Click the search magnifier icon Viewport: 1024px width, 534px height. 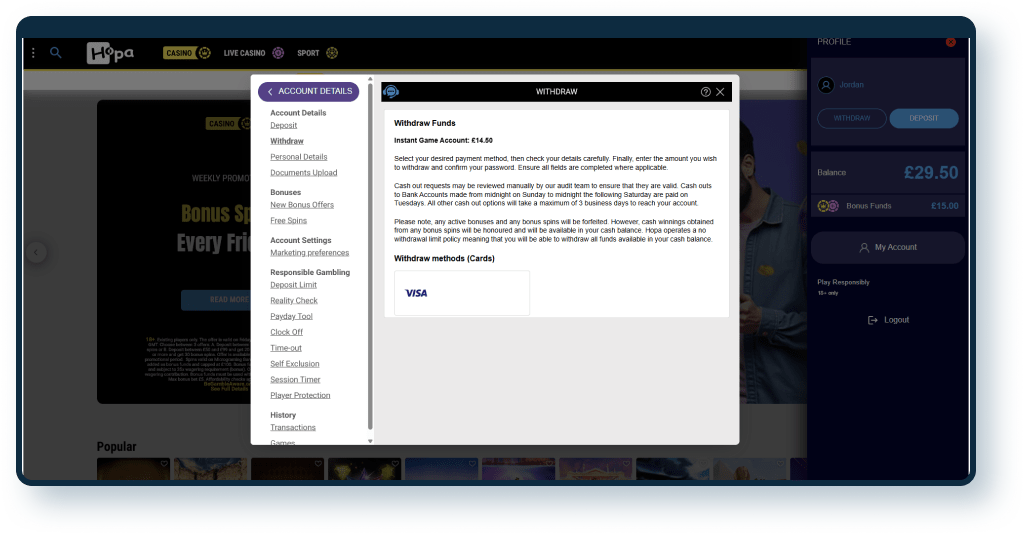click(56, 53)
